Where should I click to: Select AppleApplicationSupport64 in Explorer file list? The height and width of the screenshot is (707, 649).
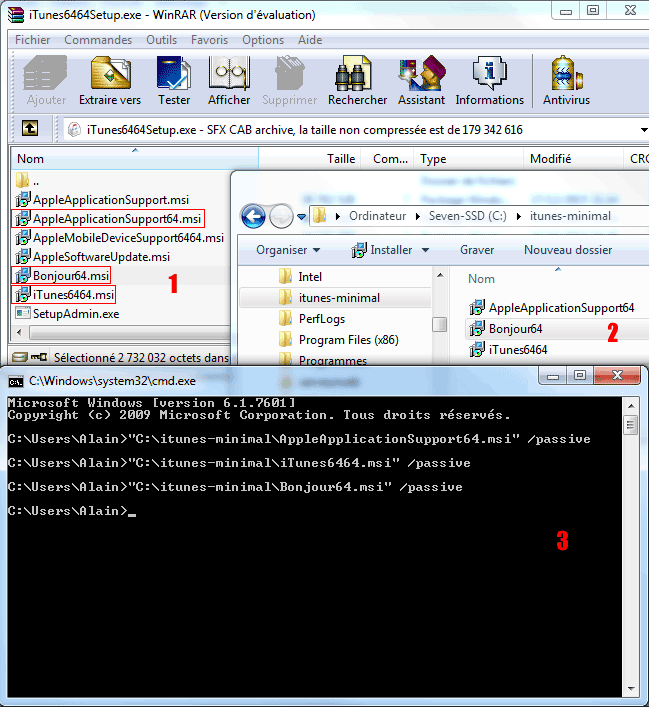[x=552, y=308]
